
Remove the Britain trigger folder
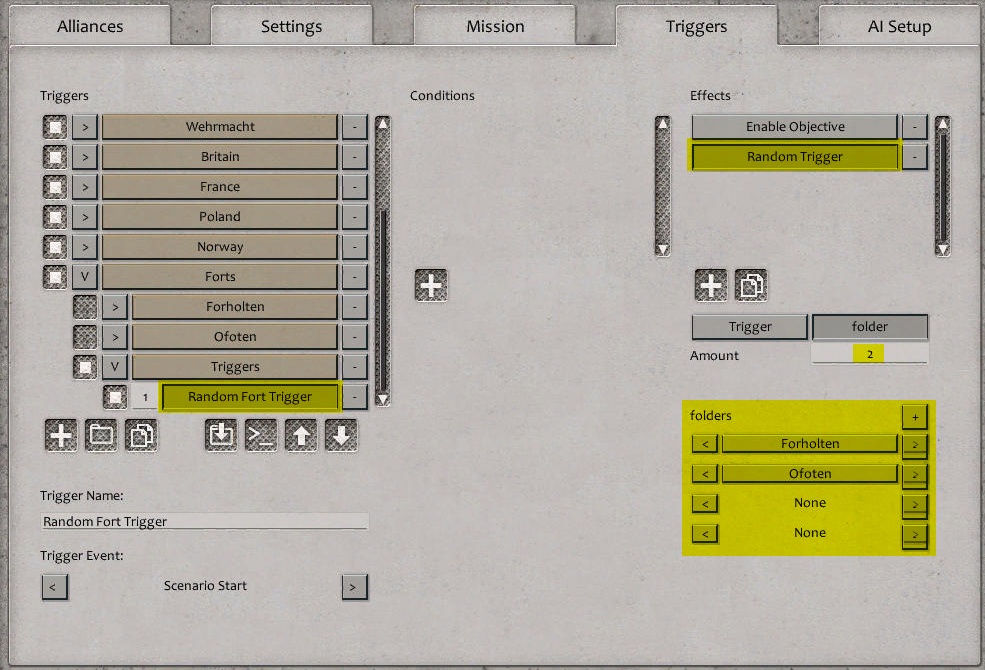(x=355, y=157)
